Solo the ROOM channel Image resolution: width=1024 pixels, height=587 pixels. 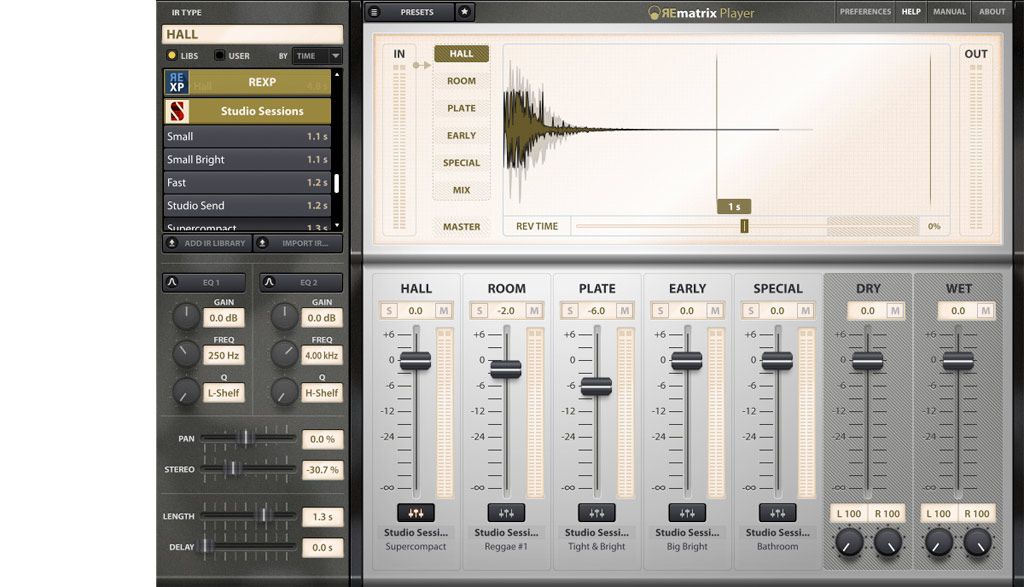click(x=479, y=311)
